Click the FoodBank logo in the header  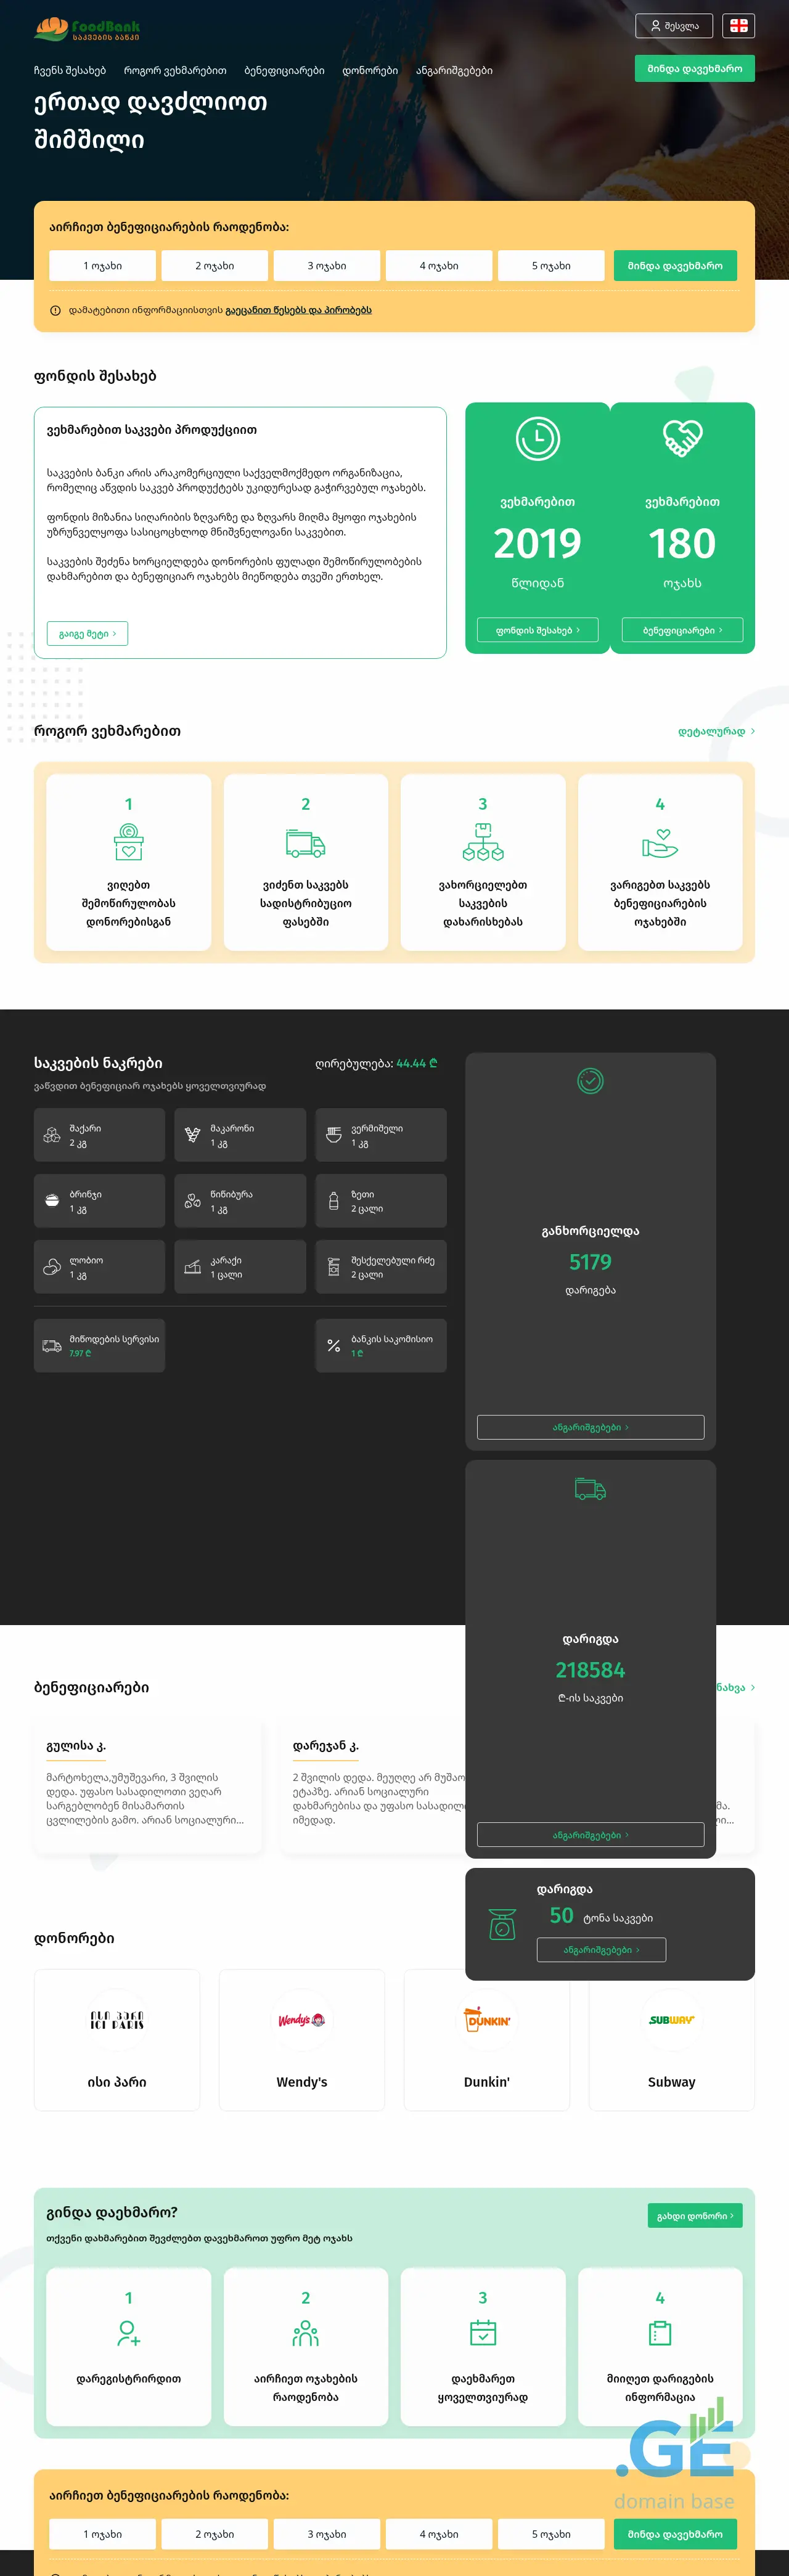point(87,29)
